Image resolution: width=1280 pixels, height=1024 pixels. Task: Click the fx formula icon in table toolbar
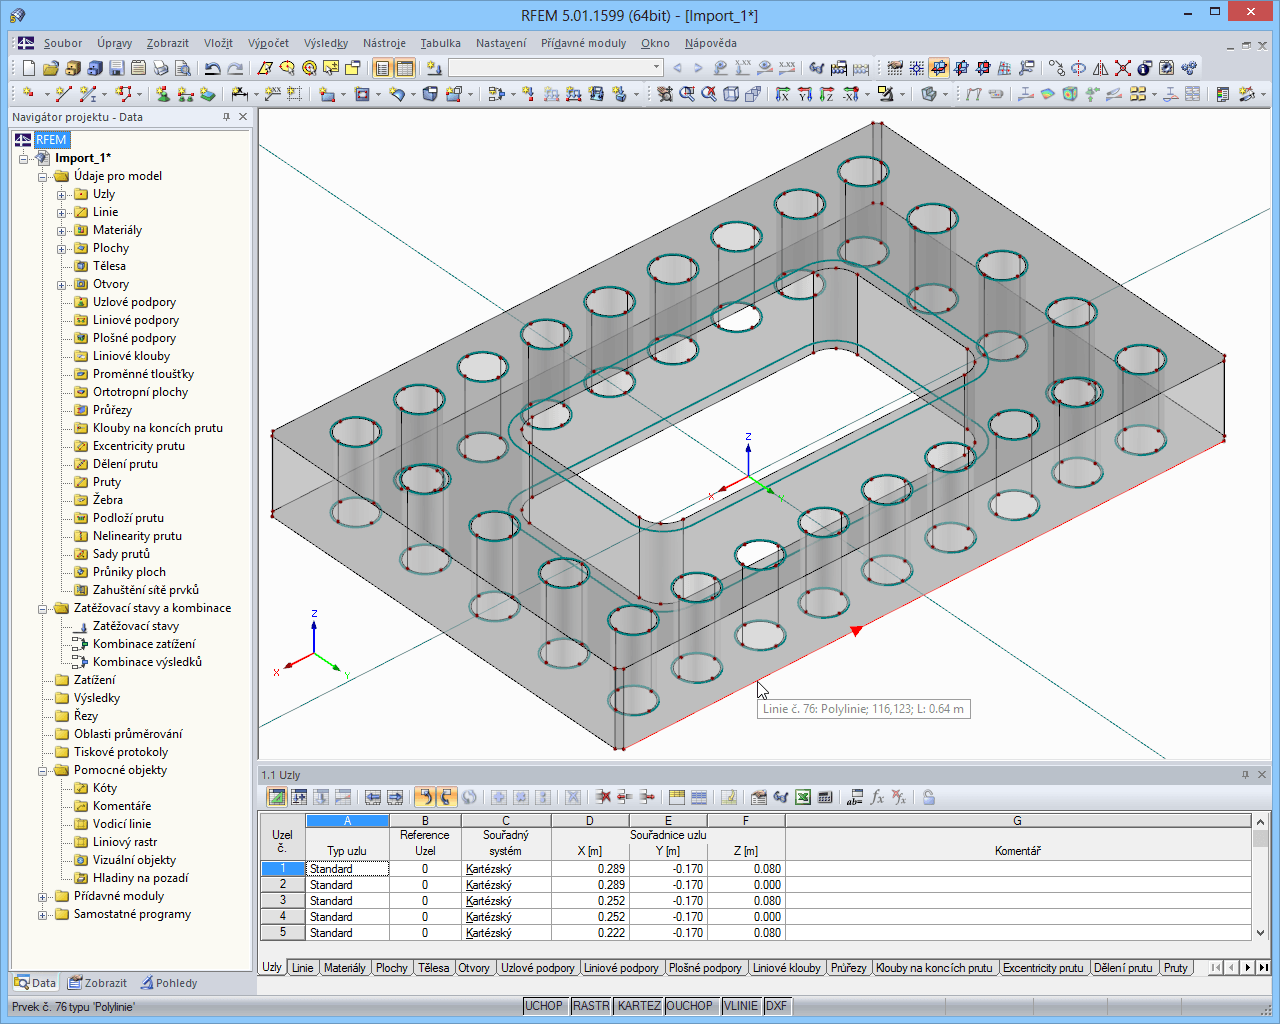coord(877,797)
